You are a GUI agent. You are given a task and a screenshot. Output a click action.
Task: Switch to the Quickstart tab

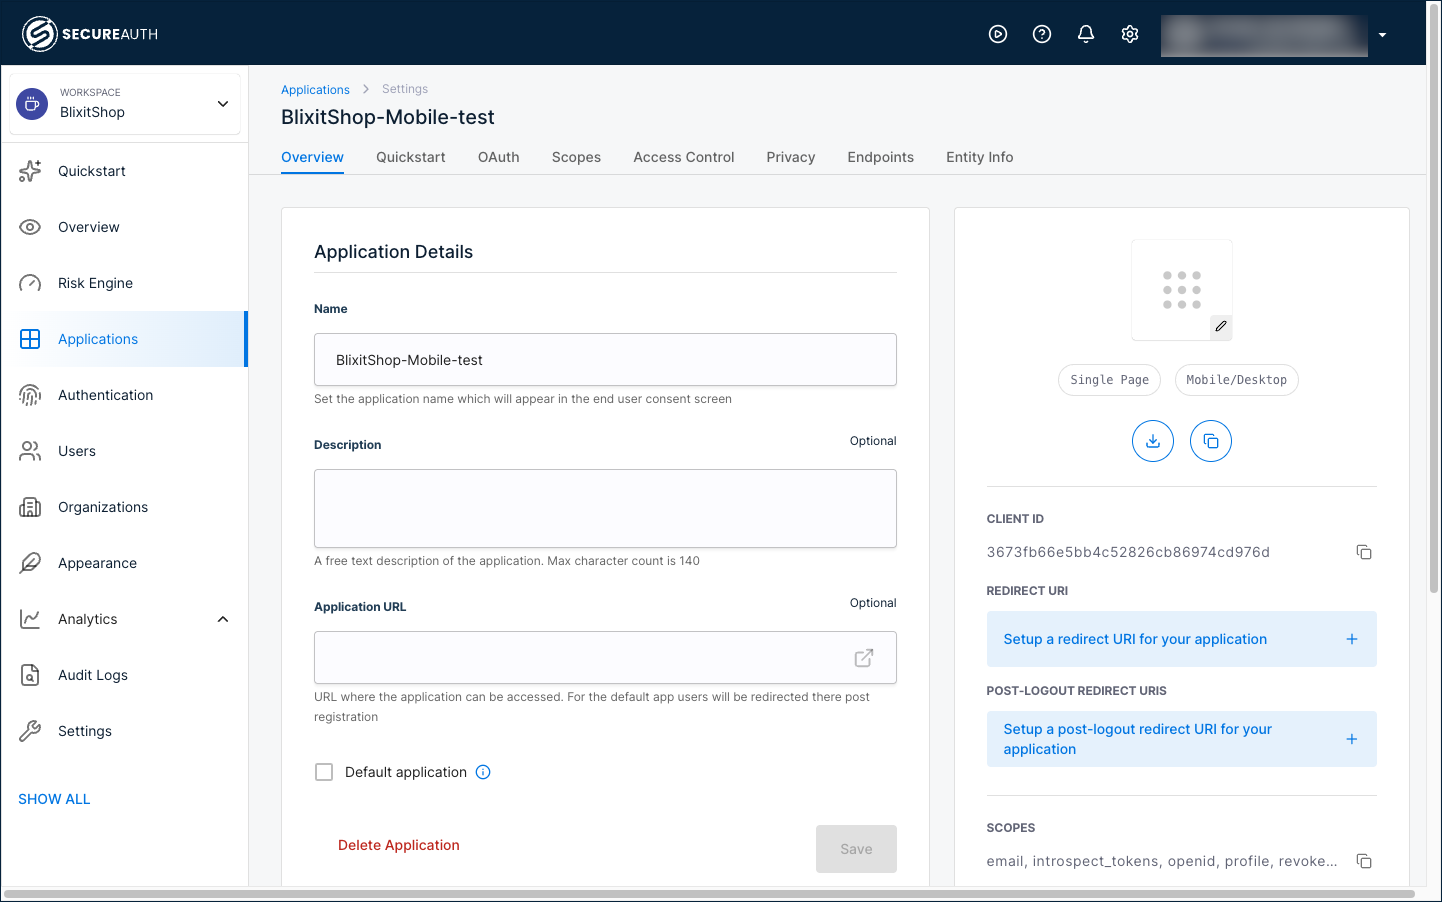(411, 157)
